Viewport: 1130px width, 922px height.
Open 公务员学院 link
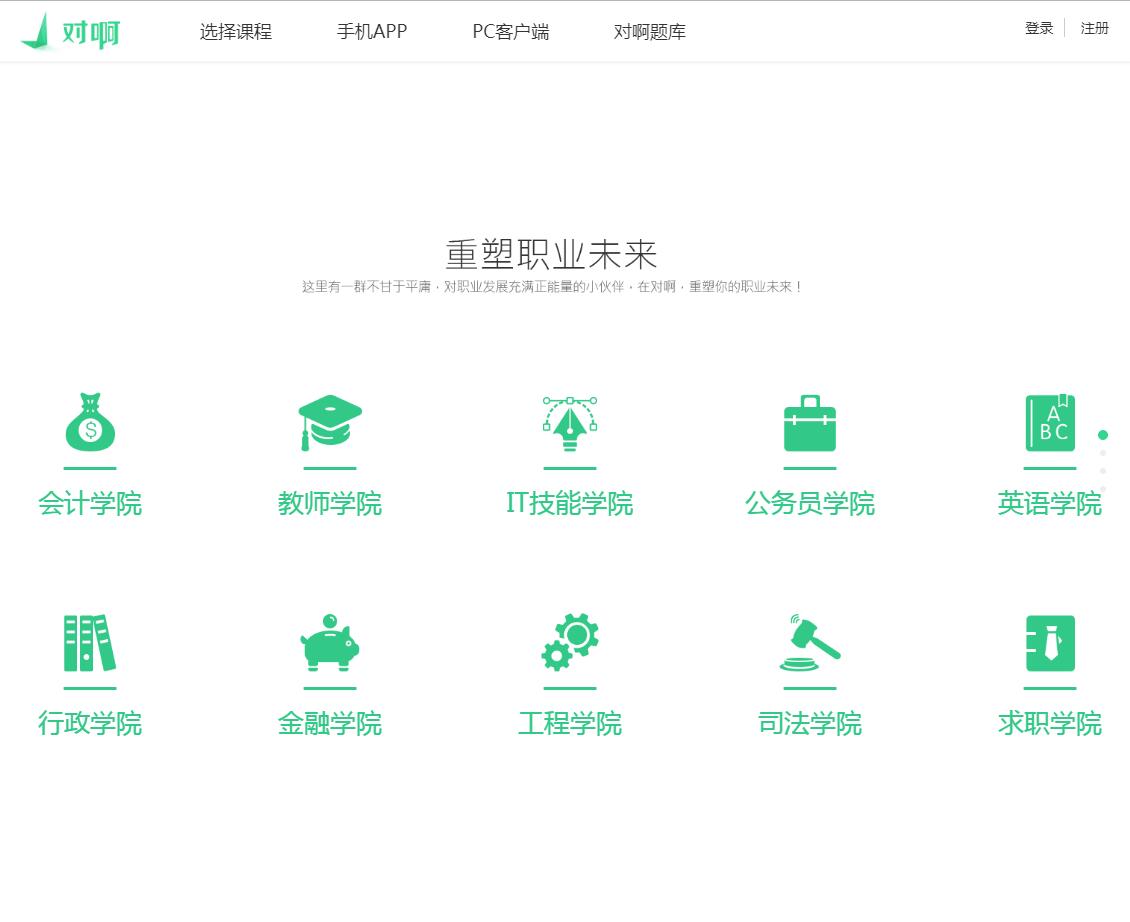click(x=810, y=503)
